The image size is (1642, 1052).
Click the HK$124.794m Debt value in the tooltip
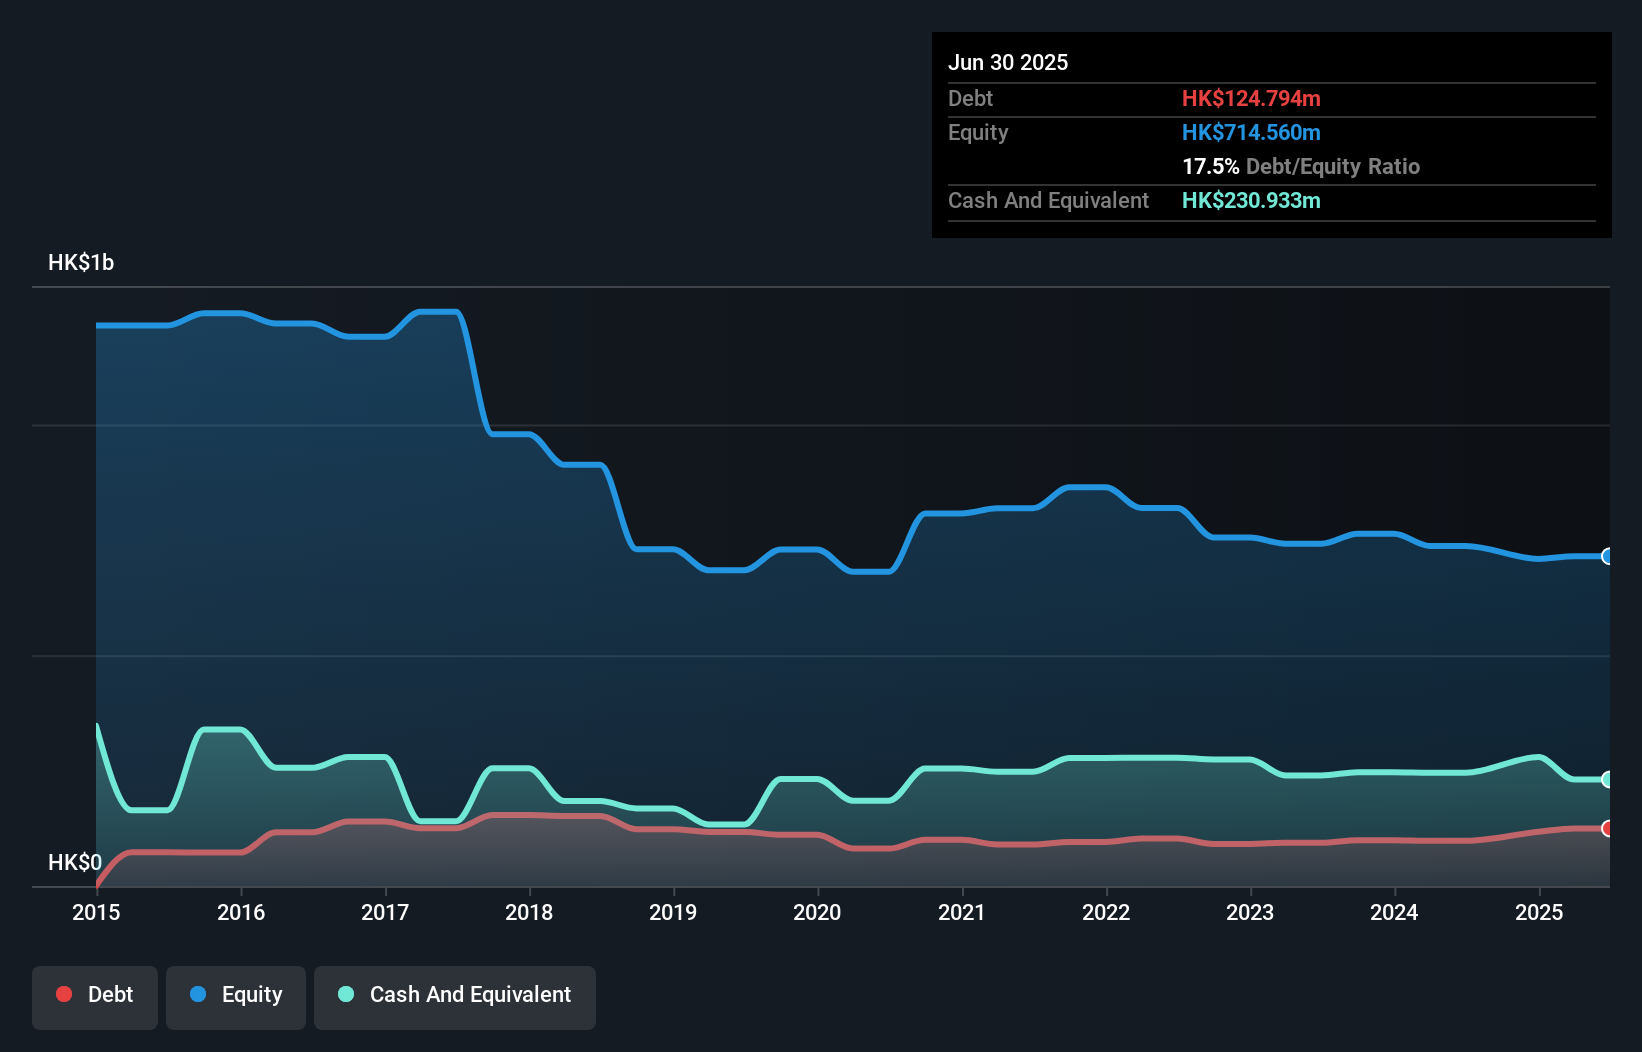(x=1251, y=98)
